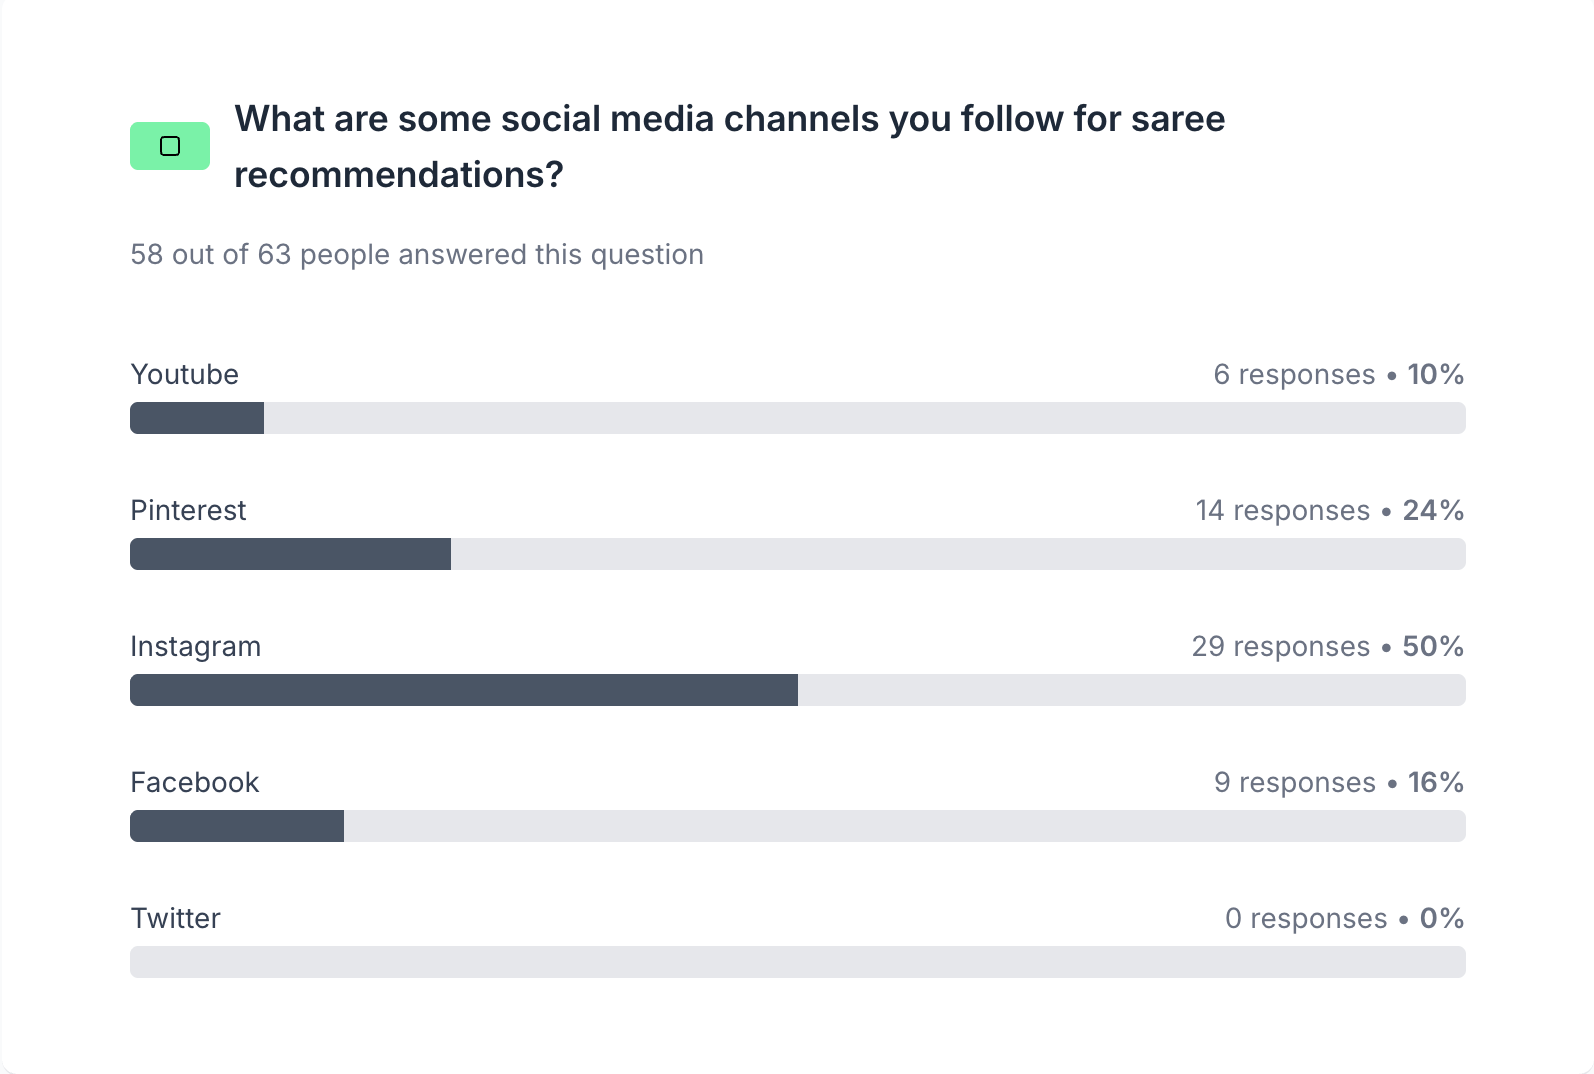Click the green checkbox question-type icon
This screenshot has width=1594, height=1074.
[170, 146]
